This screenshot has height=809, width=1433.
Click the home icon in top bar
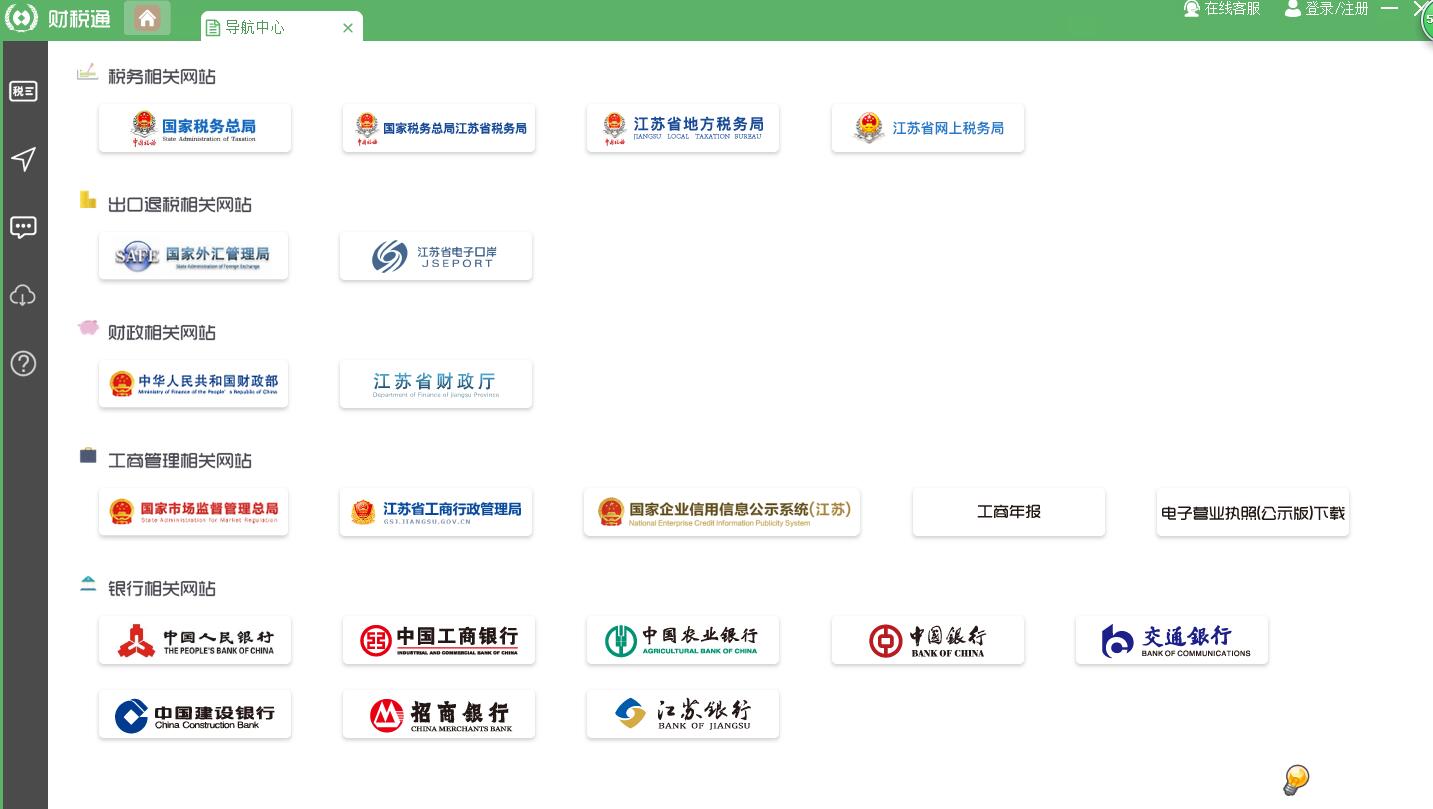147,18
